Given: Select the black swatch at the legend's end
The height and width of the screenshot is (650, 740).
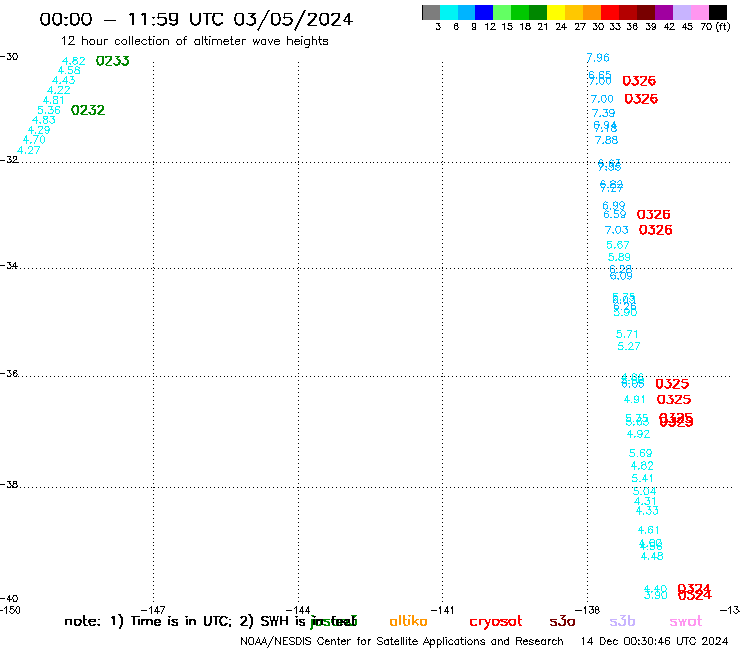Looking at the screenshot, I should [718, 12].
